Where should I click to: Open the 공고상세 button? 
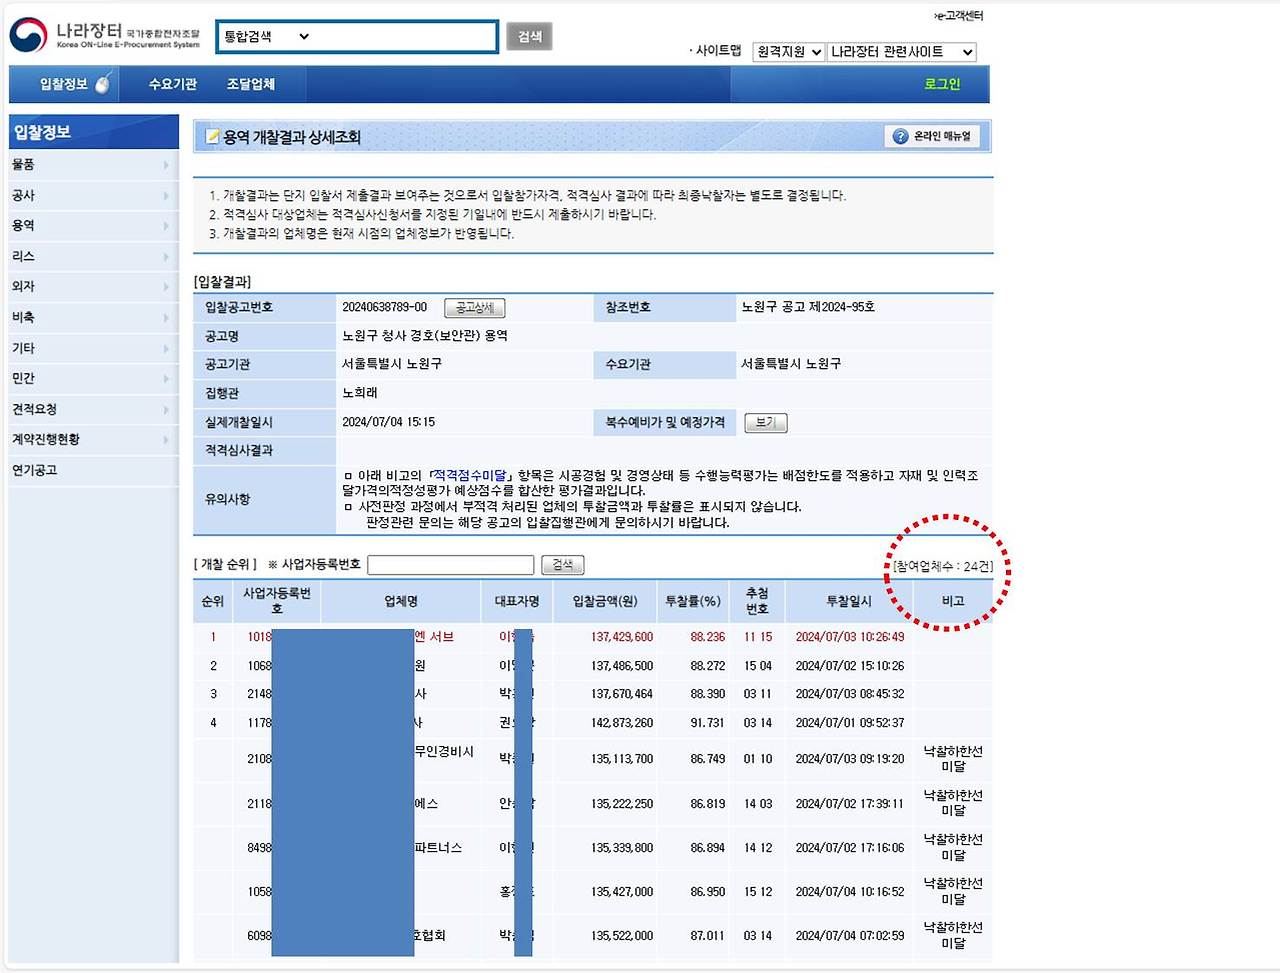click(474, 308)
